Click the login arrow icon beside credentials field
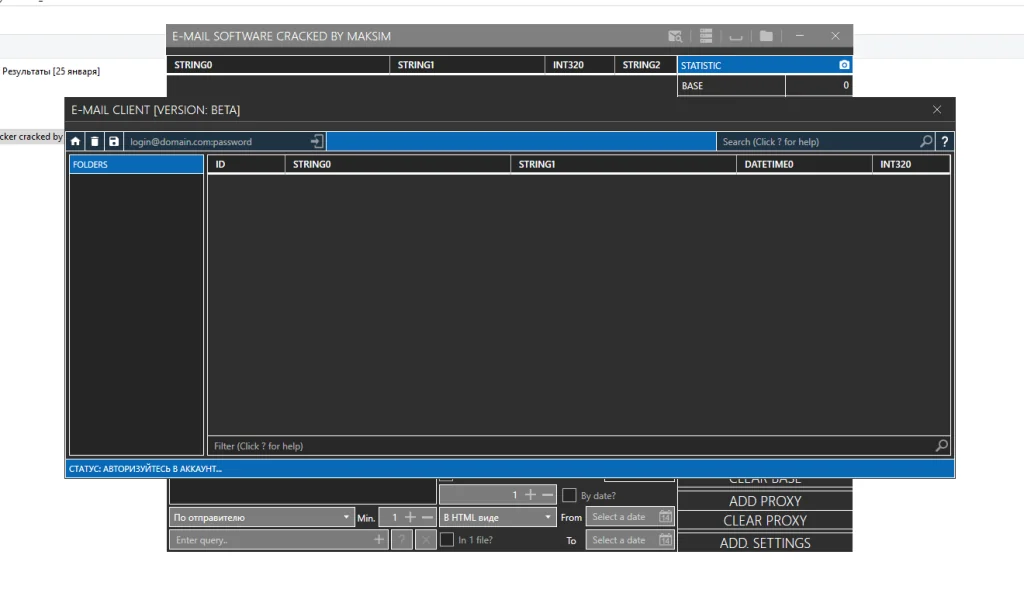 (316, 142)
